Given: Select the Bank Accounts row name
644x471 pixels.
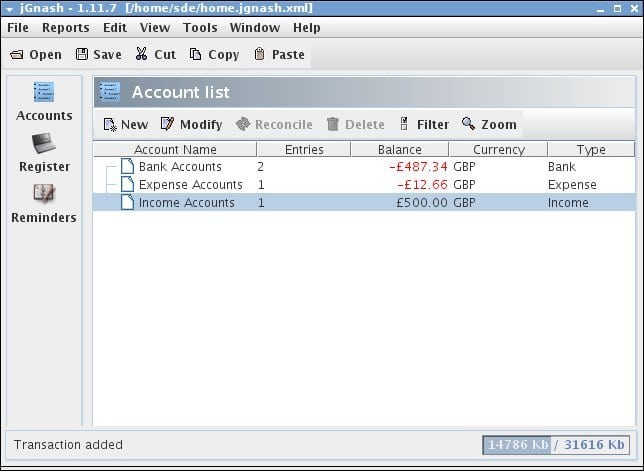Looking at the screenshot, I should [180, 167].
